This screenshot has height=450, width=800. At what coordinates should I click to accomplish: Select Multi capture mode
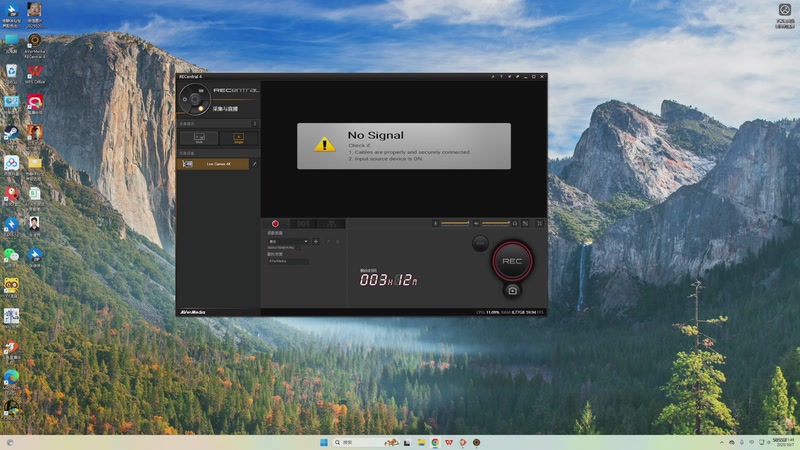[199, 138]
